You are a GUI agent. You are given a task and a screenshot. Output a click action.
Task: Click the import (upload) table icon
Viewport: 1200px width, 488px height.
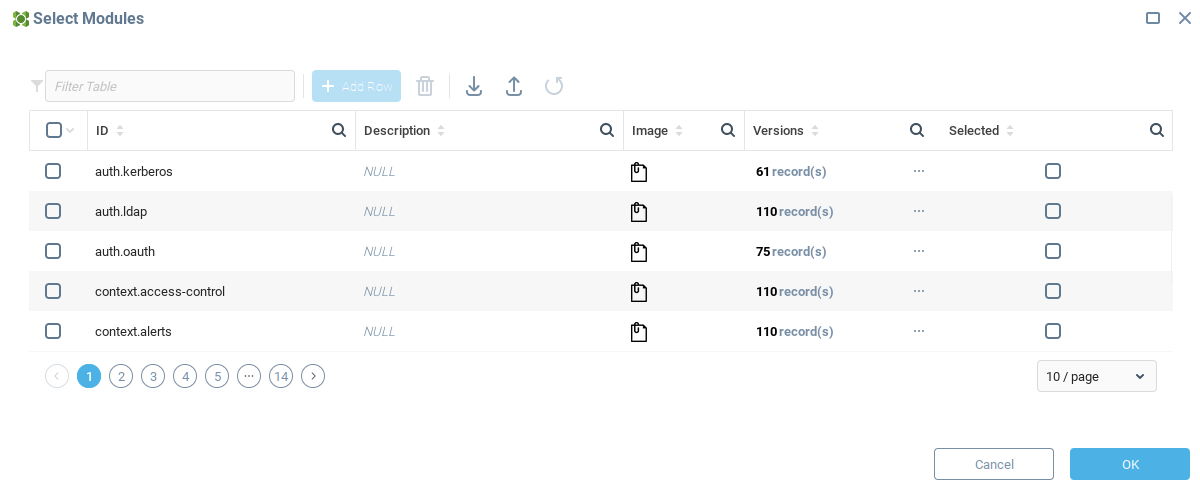[x=514, y=86]
